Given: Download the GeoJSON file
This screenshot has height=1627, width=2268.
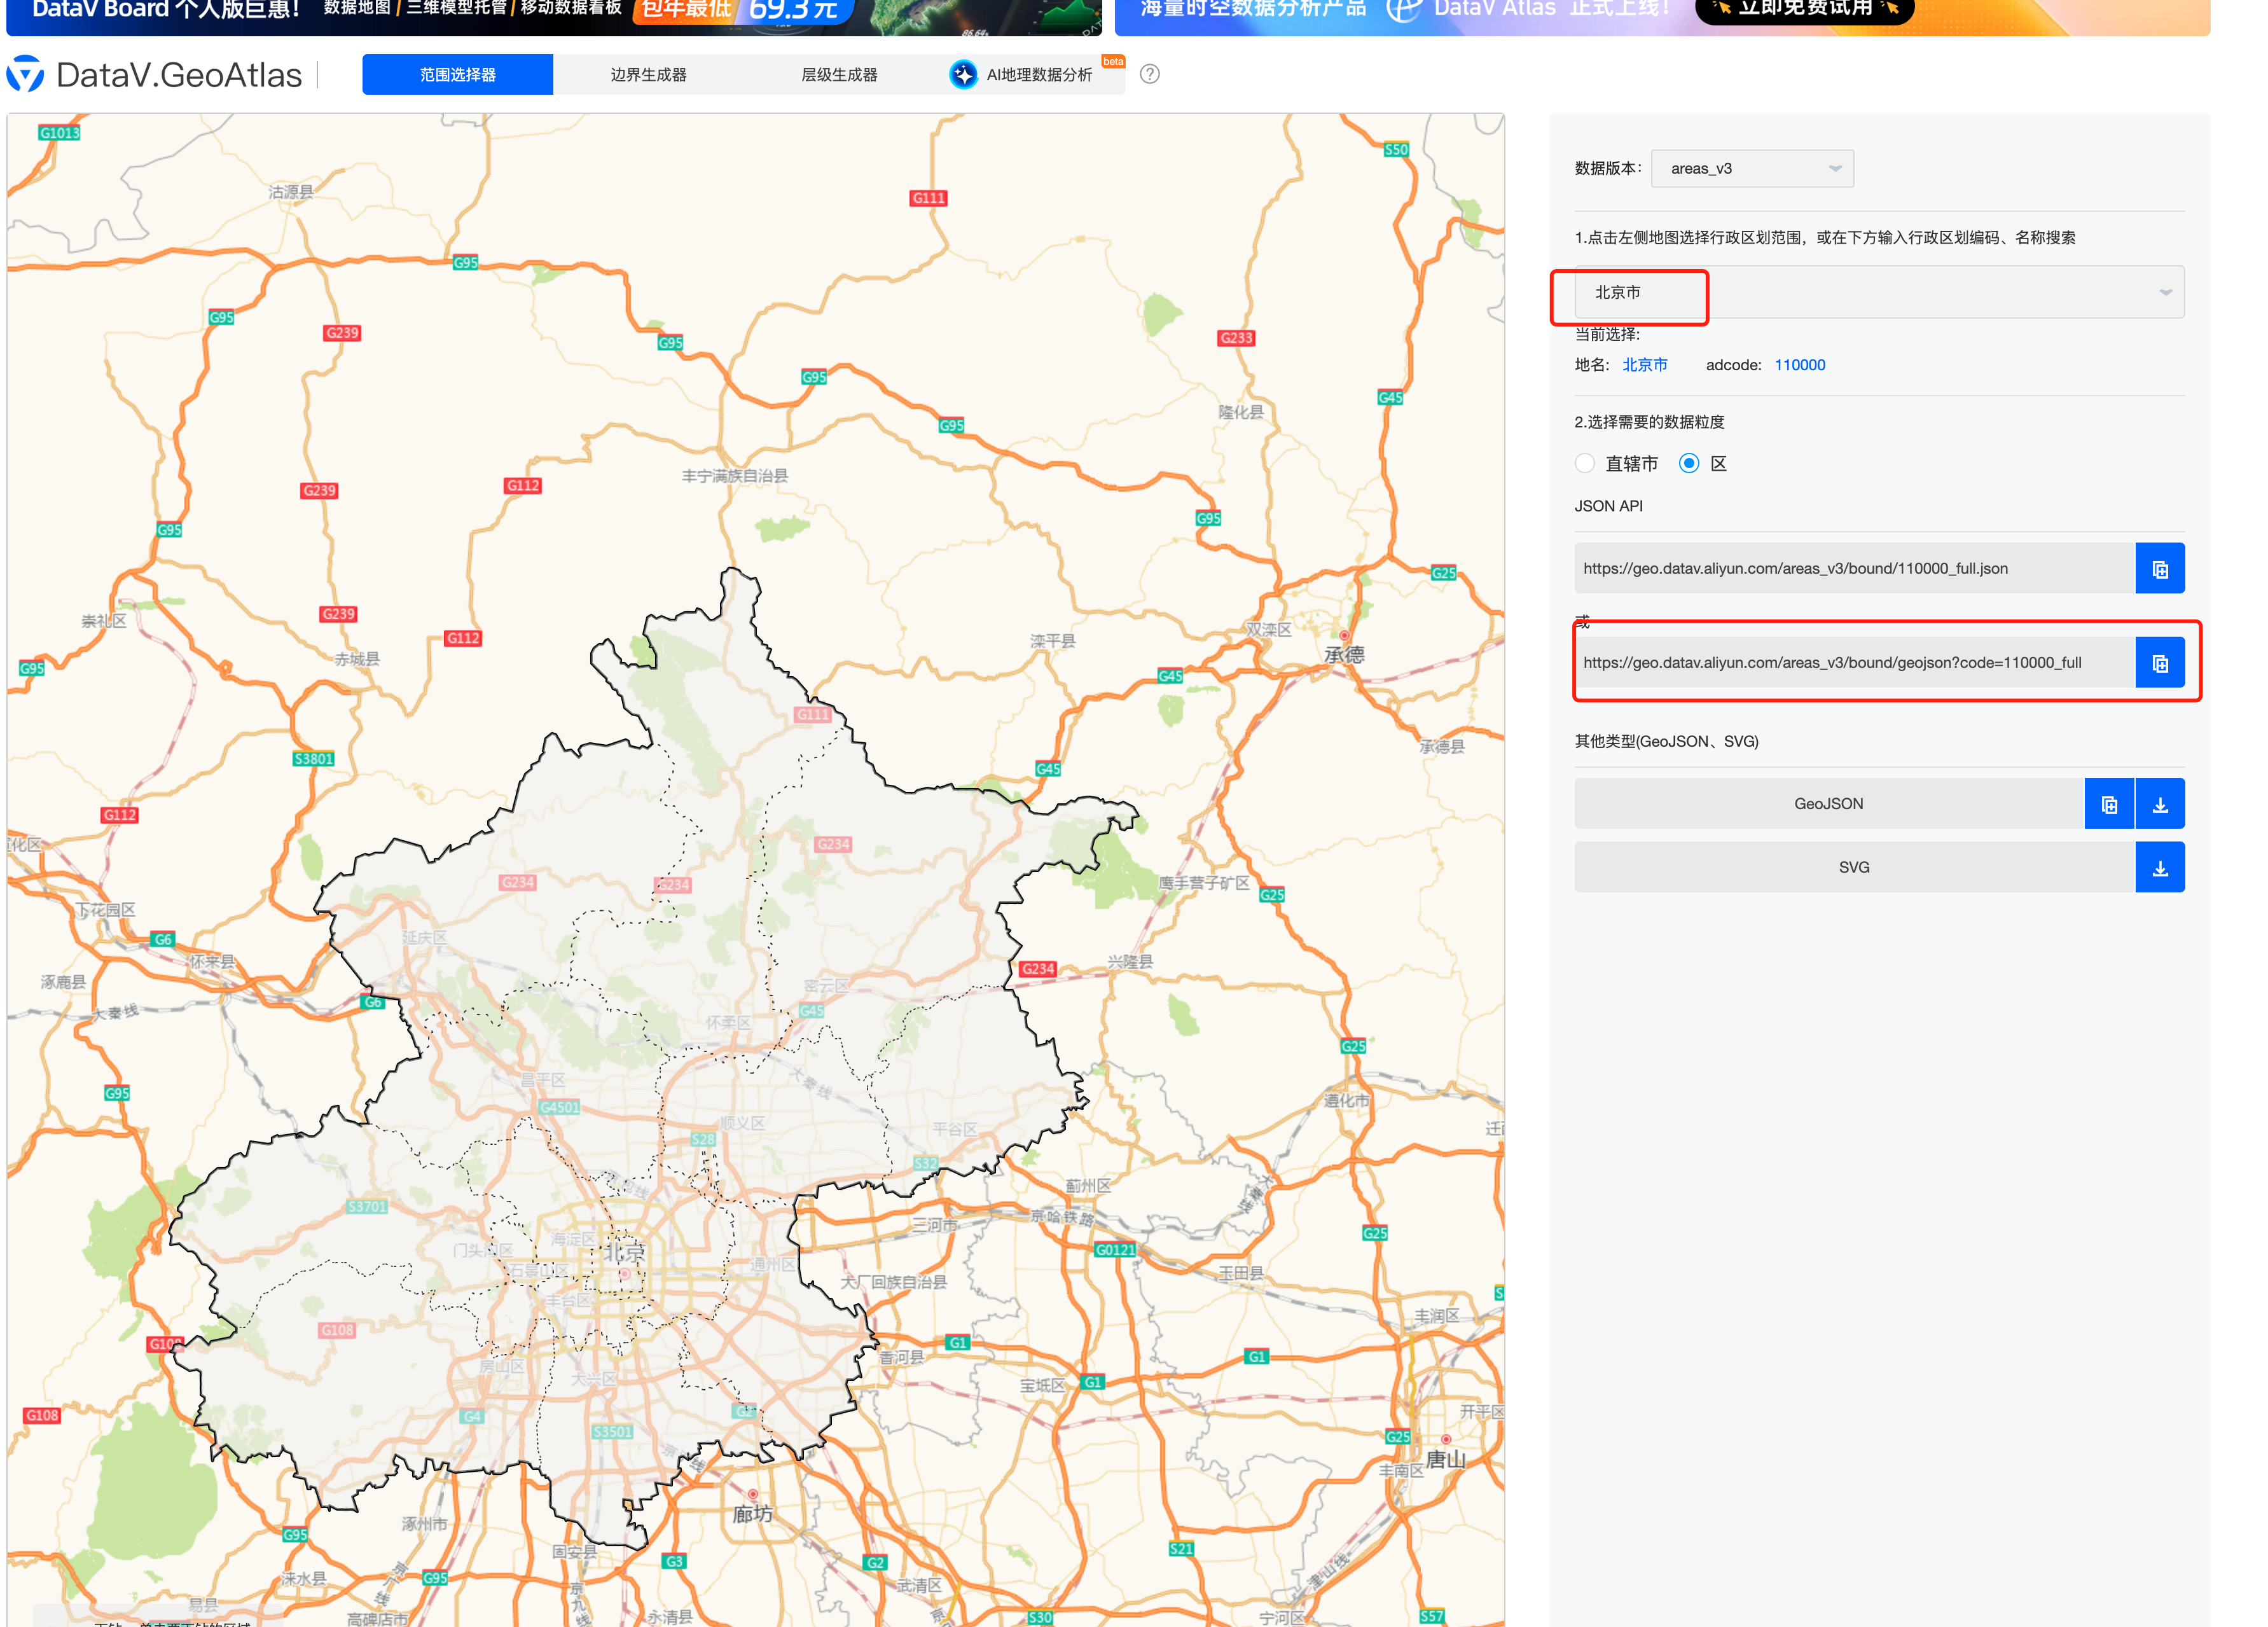Looking at the screenshot, I should pyautogui.click(x=2160, y=804).
